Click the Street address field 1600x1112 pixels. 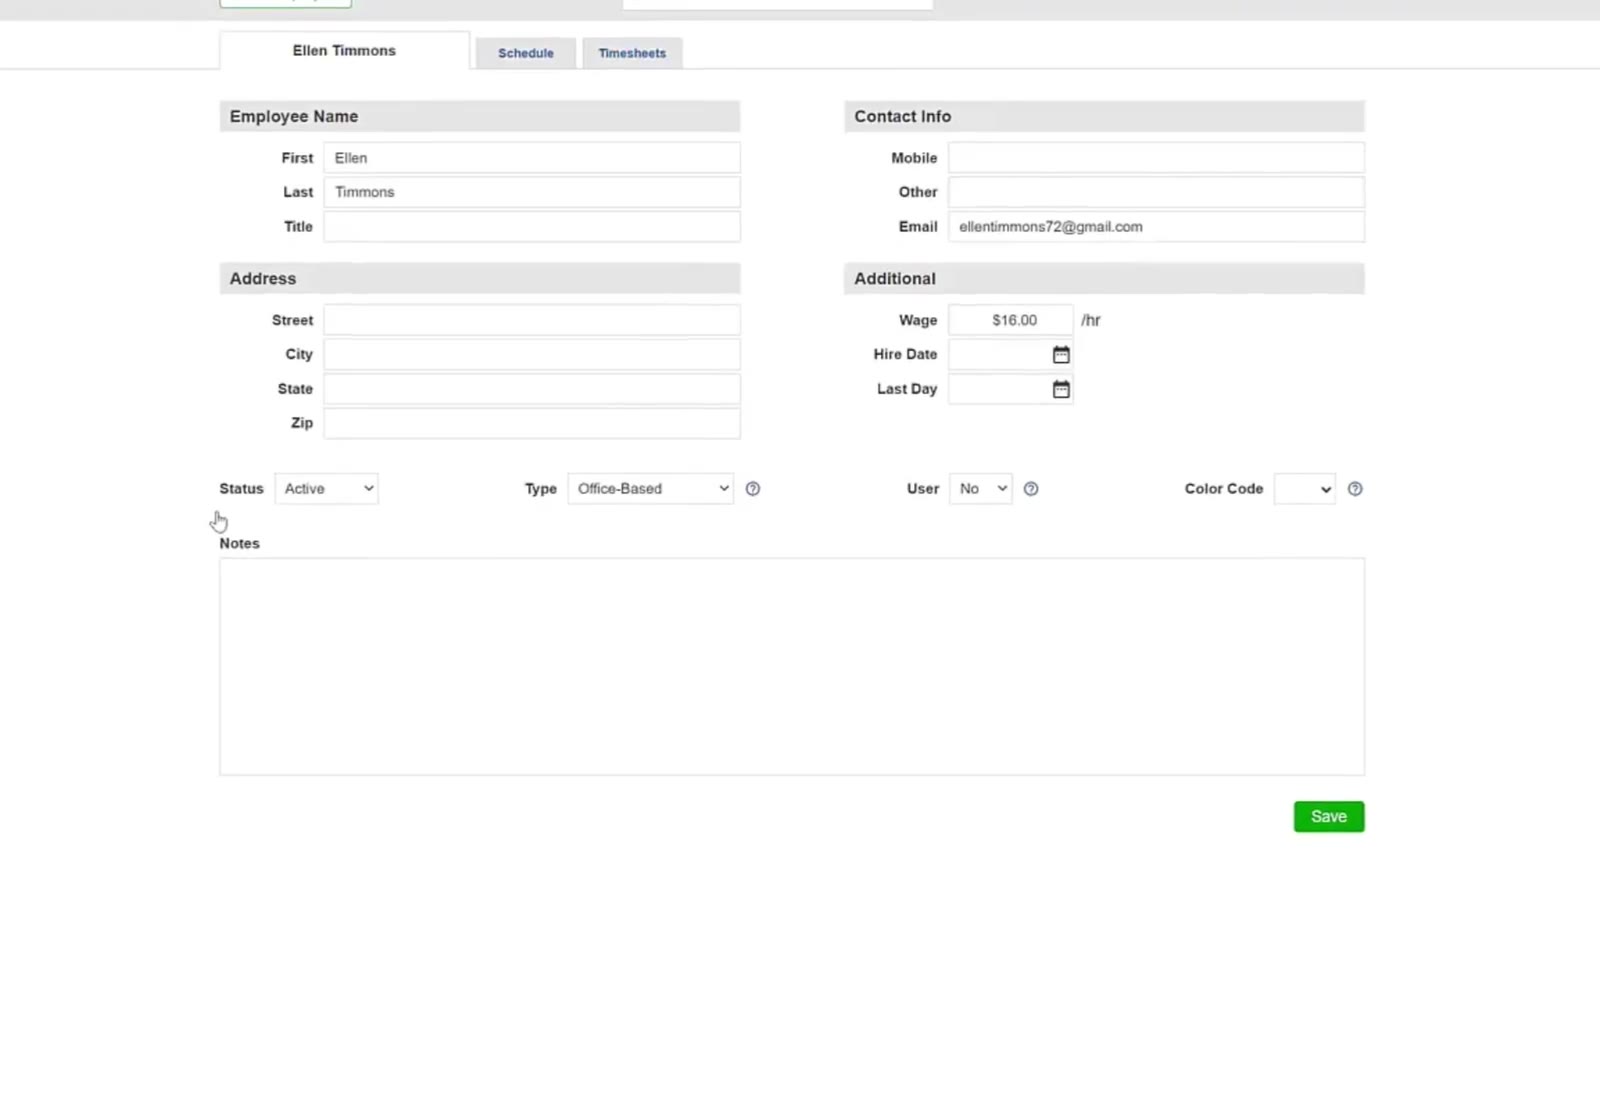532,320
